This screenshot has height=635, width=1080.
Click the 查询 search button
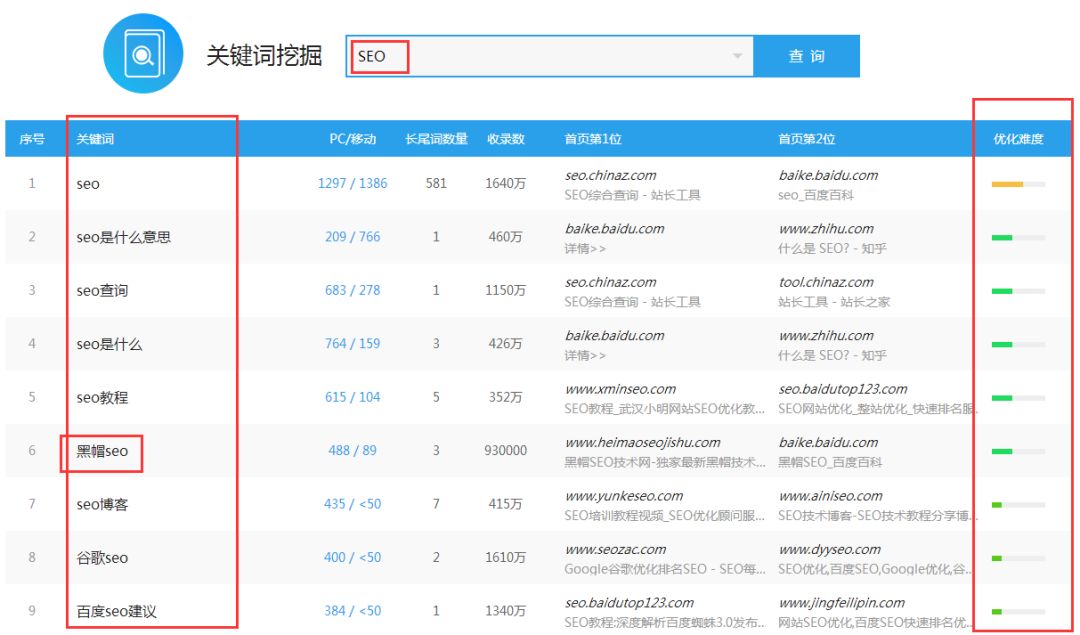point(806,56)
